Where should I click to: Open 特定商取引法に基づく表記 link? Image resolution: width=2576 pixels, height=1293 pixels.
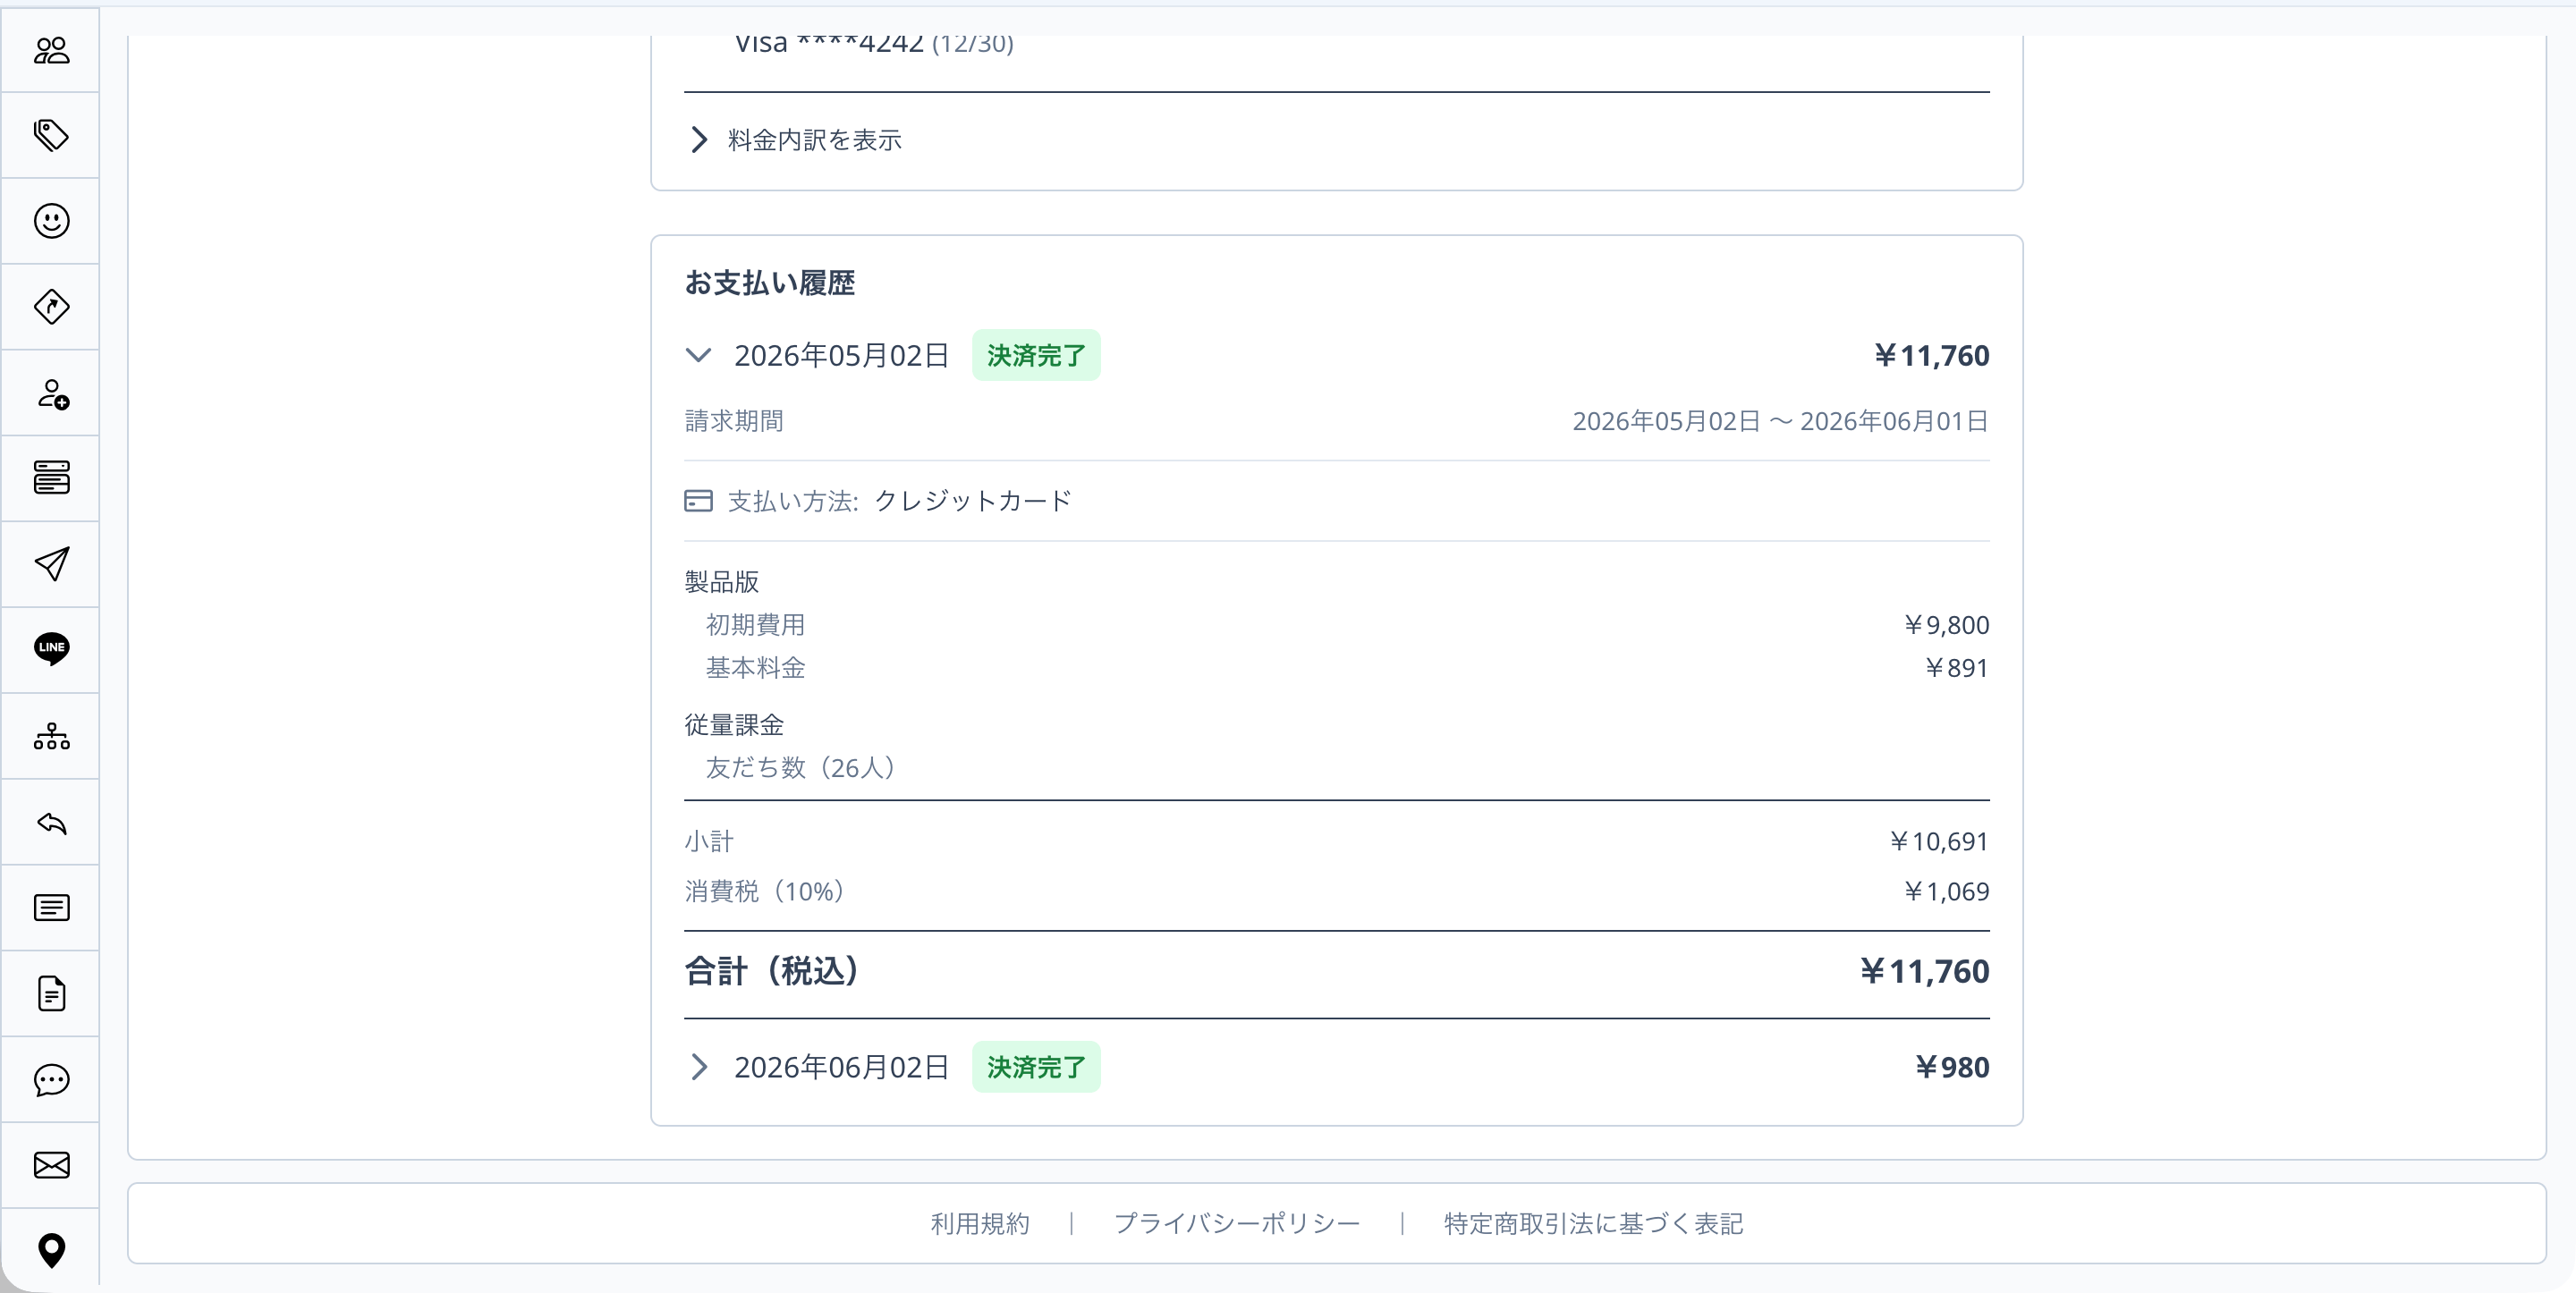pyautogui.click(x=1593, y=1224)
